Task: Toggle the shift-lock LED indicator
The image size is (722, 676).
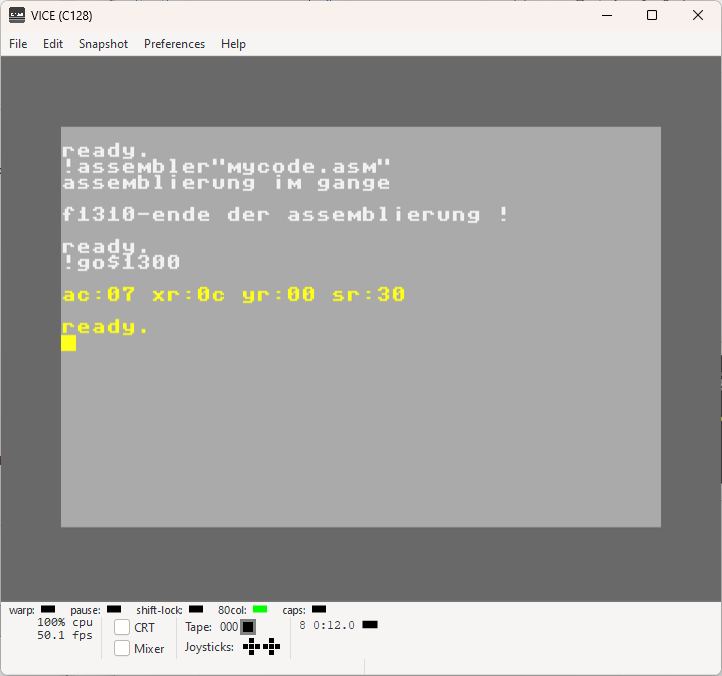Action: pos(196,609)
